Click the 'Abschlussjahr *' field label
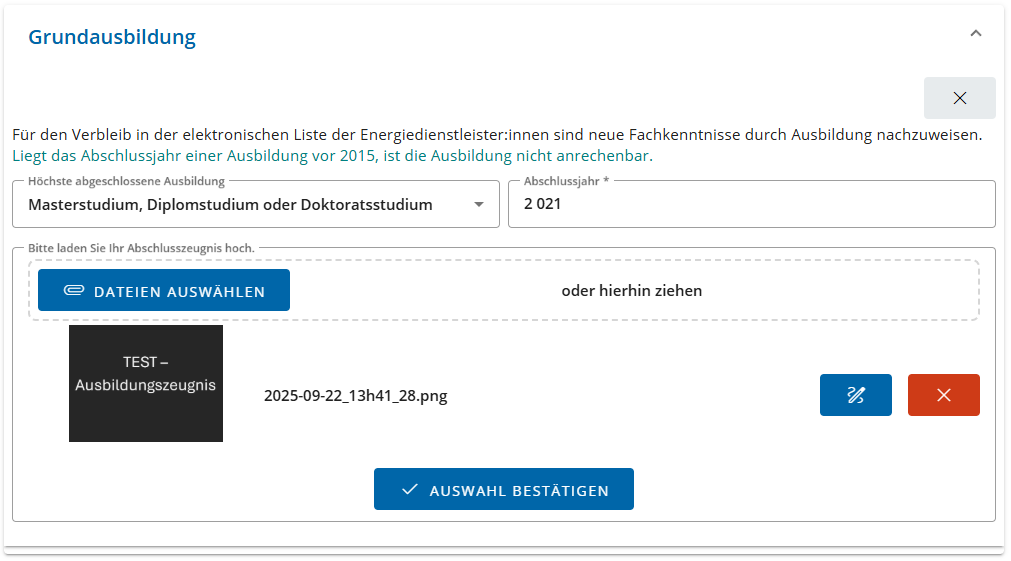This screenshot has height=561, width=1011. tap(566, 182)
